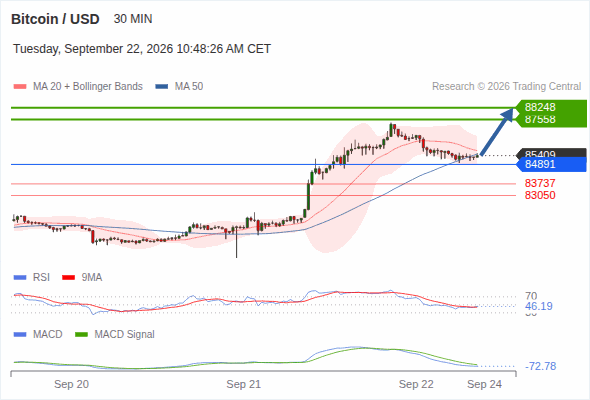Click the Sep 20 date marker
The image size is (590, 400).
coord(71,384)
